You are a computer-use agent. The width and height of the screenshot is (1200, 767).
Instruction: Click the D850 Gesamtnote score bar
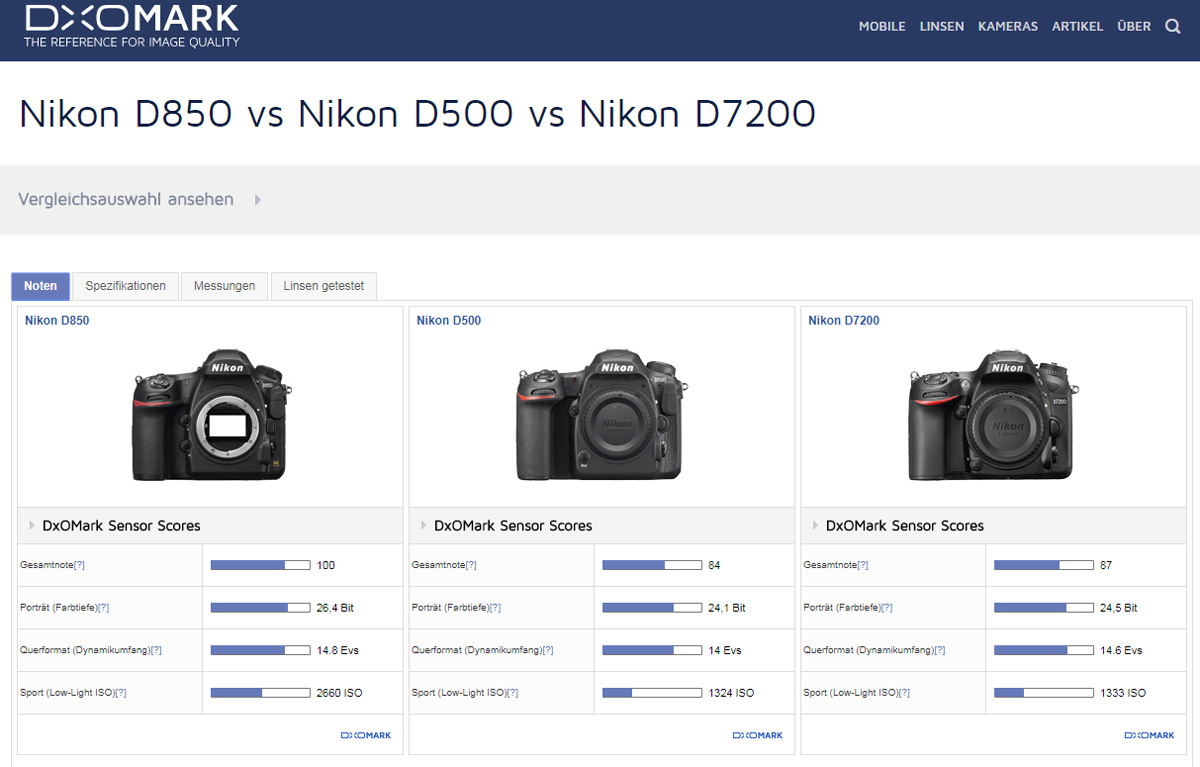click(x=260, y=565)
